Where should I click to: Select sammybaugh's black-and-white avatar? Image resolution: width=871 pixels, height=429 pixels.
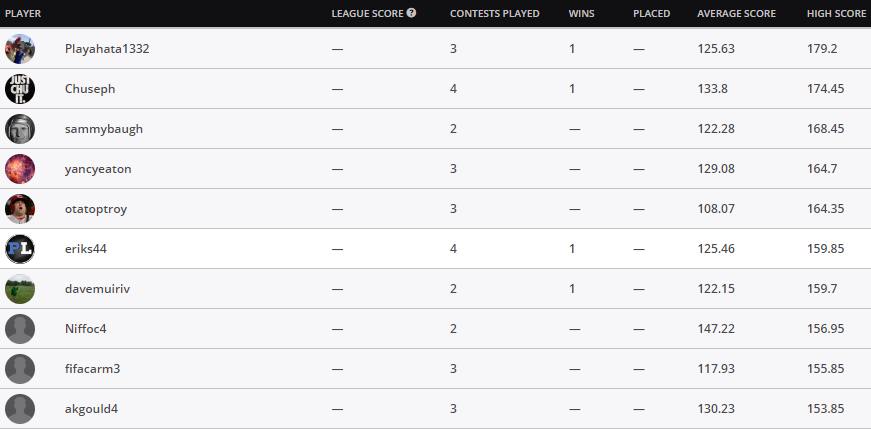(x=20, y=129)
